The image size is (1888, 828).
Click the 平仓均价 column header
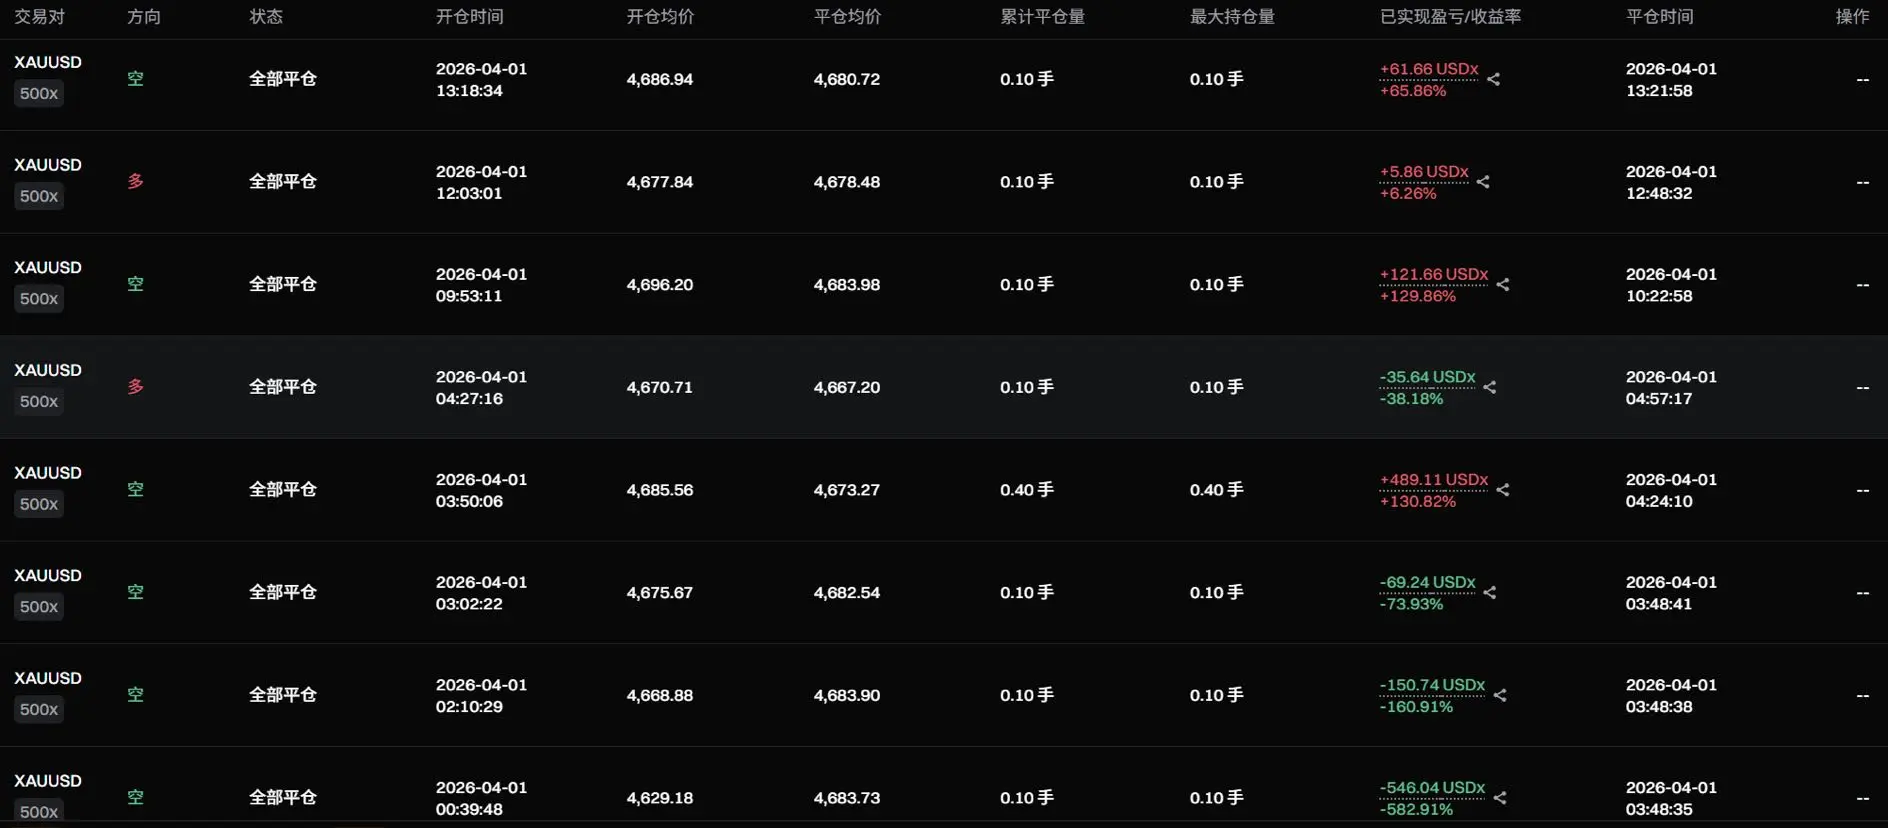click(846, 17)
